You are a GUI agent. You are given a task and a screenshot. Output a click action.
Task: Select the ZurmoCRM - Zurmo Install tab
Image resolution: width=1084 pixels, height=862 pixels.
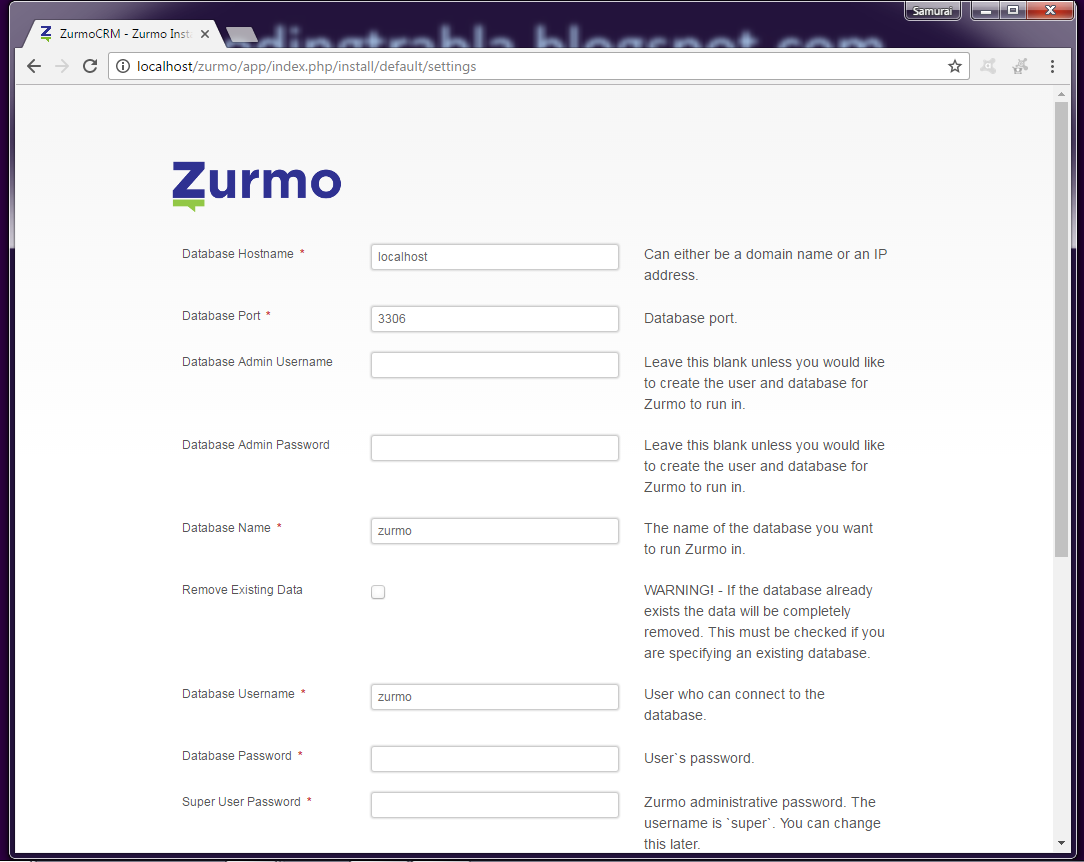pyautogui.click(x=124, y=34)
